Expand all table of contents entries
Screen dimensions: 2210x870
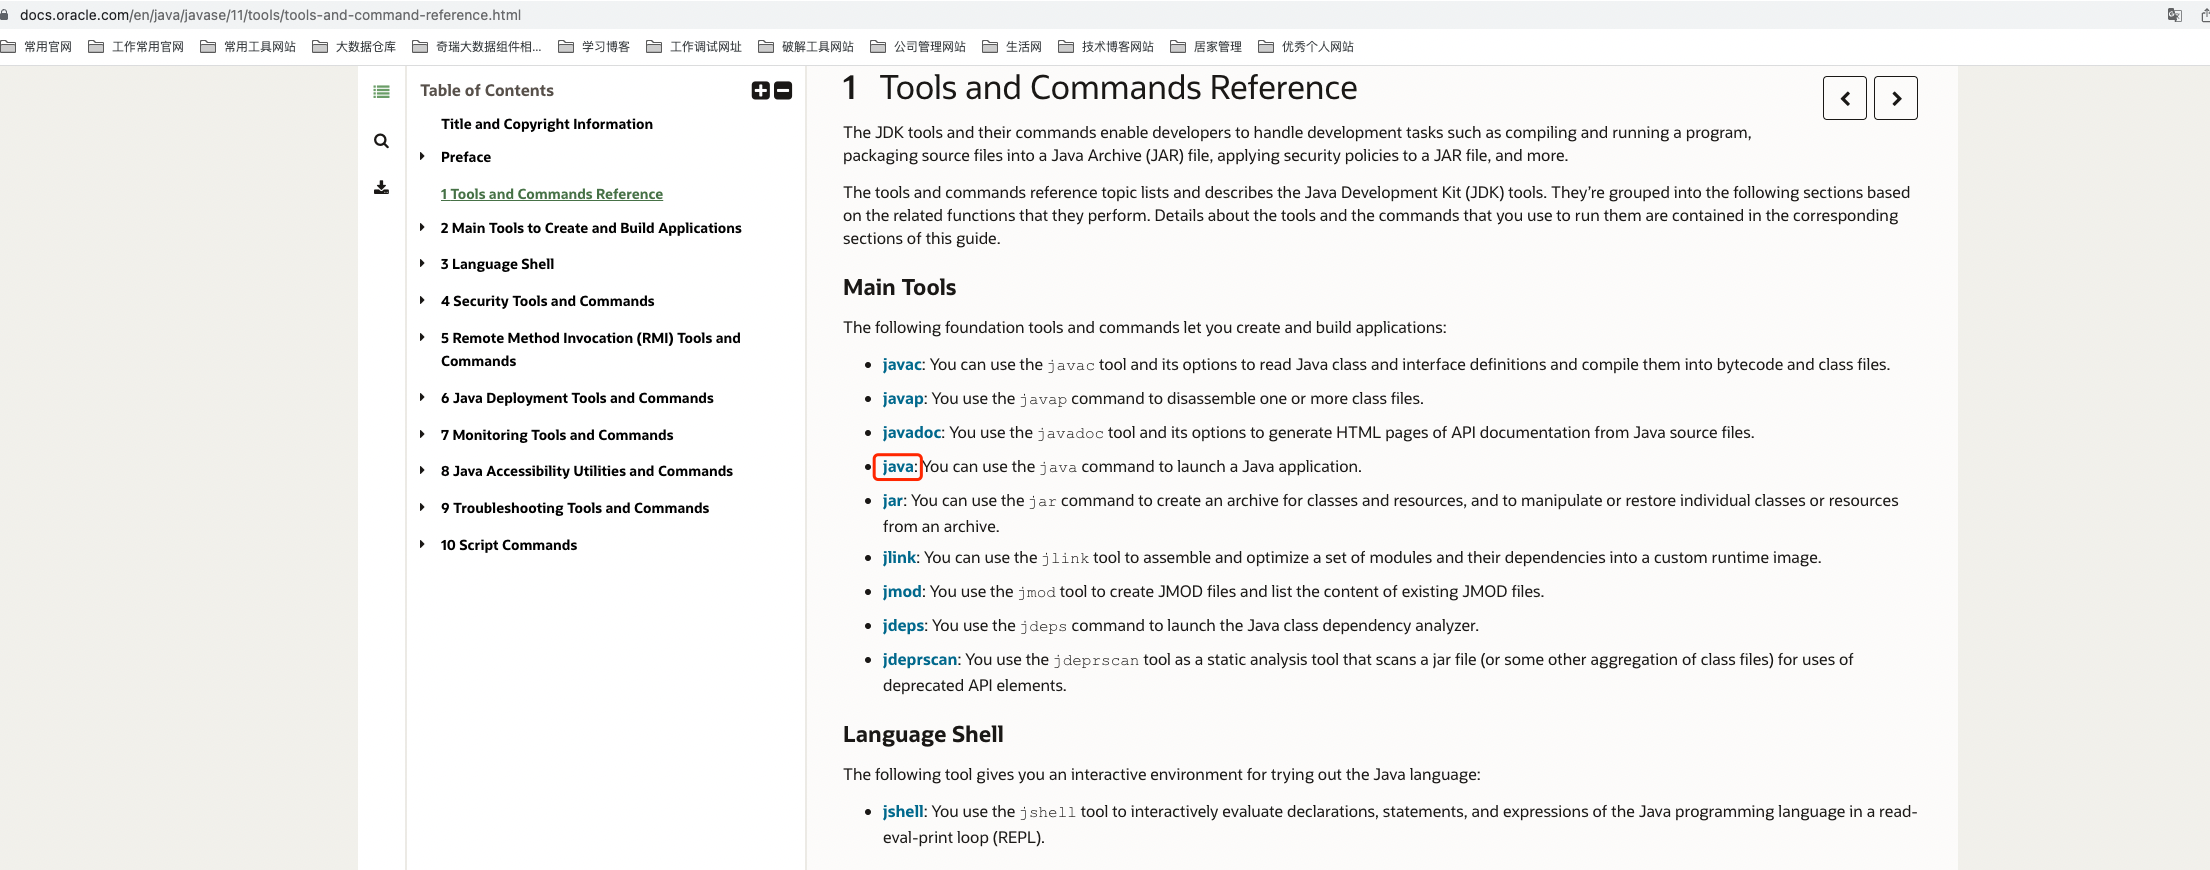tap(761, 91)
